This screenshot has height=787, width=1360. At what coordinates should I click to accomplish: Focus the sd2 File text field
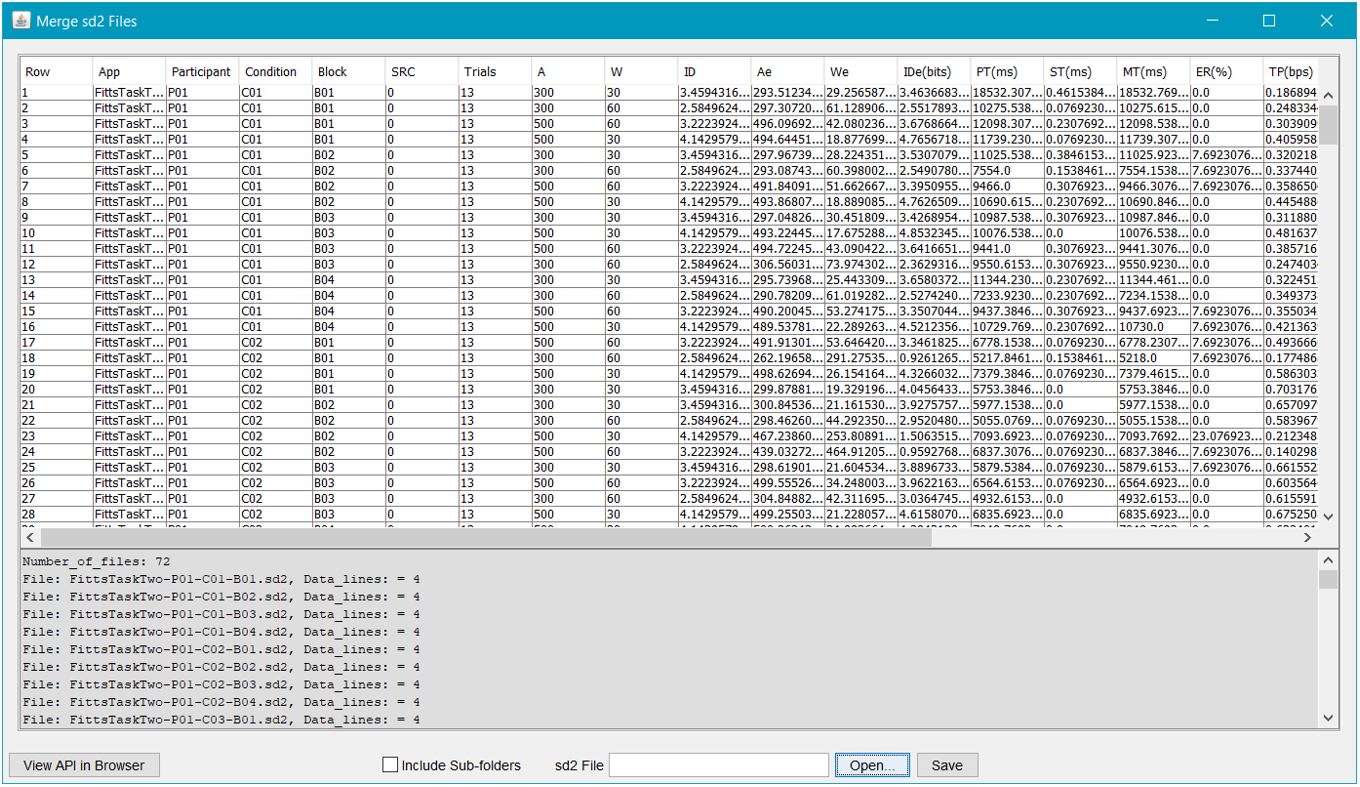[720, 765]
